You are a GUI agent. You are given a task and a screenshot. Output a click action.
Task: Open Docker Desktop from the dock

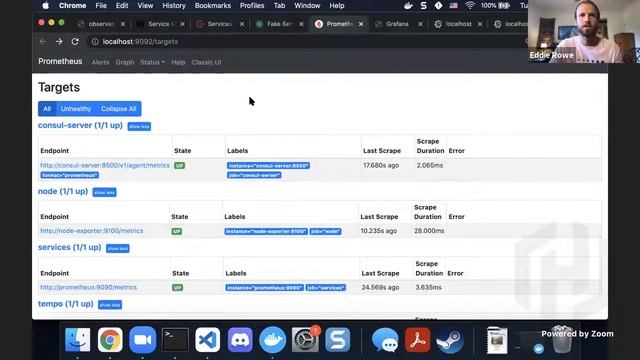pos(272,340)
